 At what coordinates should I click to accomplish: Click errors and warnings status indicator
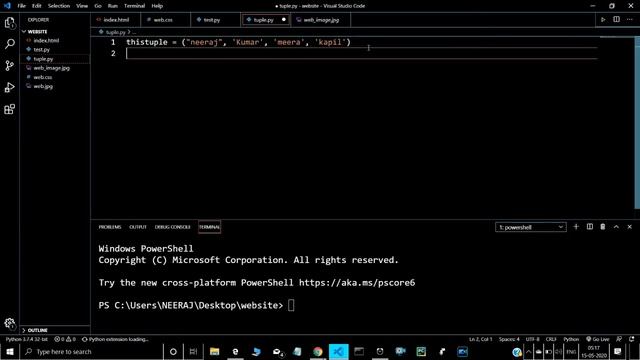pyautogui.click(x=65, y=339)
